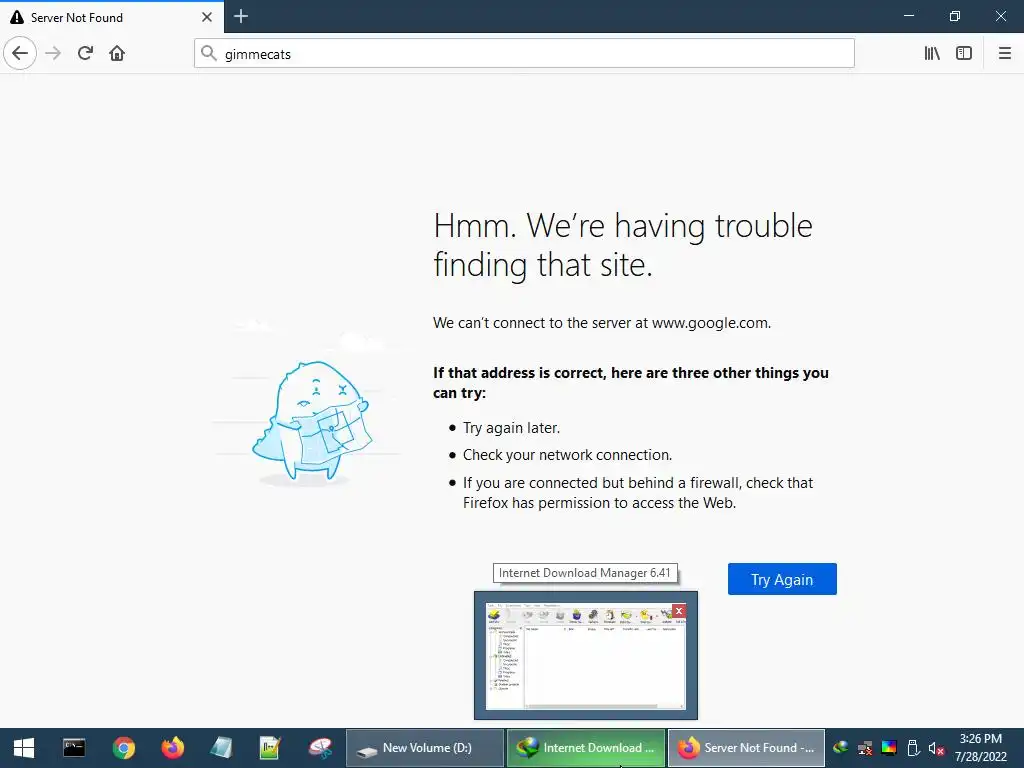Click the 'Hmm. We're having trouble' heading
Screen dimensions: 1024x768
pos(623,245)
